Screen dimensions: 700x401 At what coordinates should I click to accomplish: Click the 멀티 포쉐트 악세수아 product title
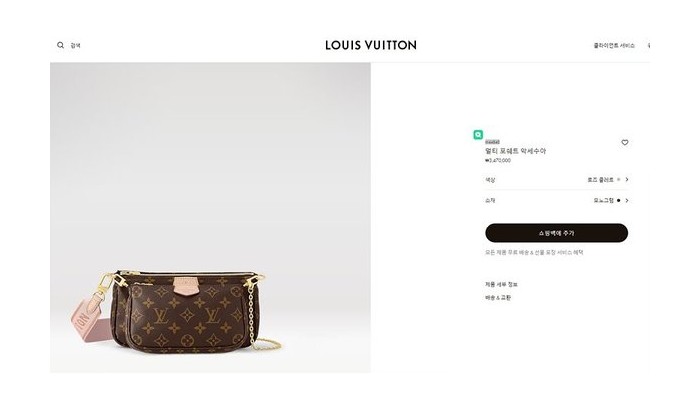(516, 151)
